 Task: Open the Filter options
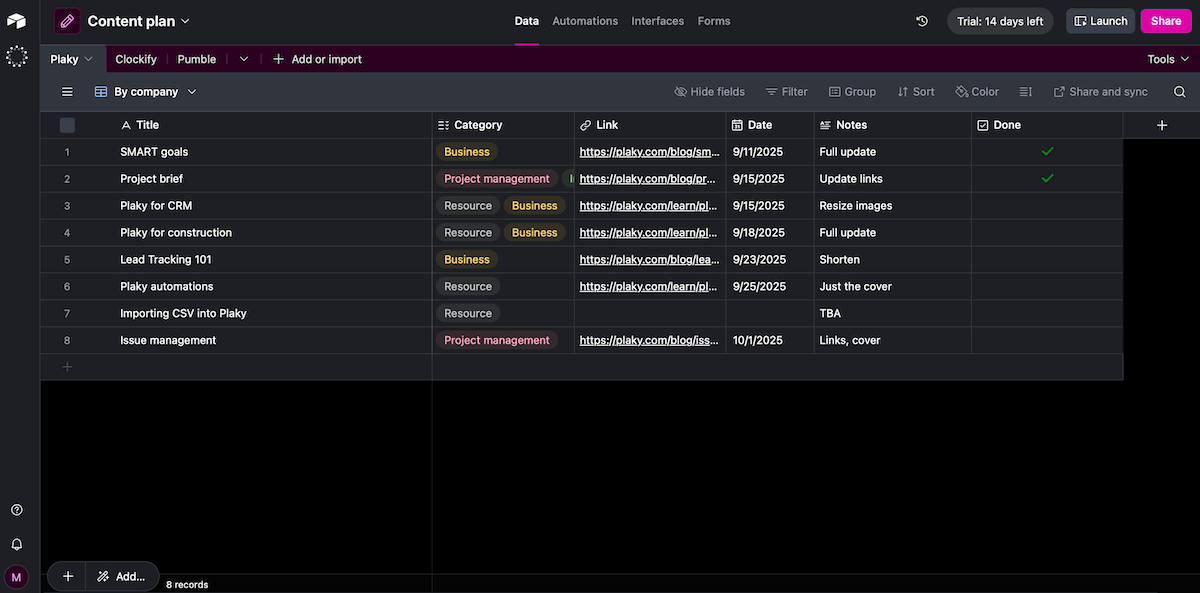(786, 91)
